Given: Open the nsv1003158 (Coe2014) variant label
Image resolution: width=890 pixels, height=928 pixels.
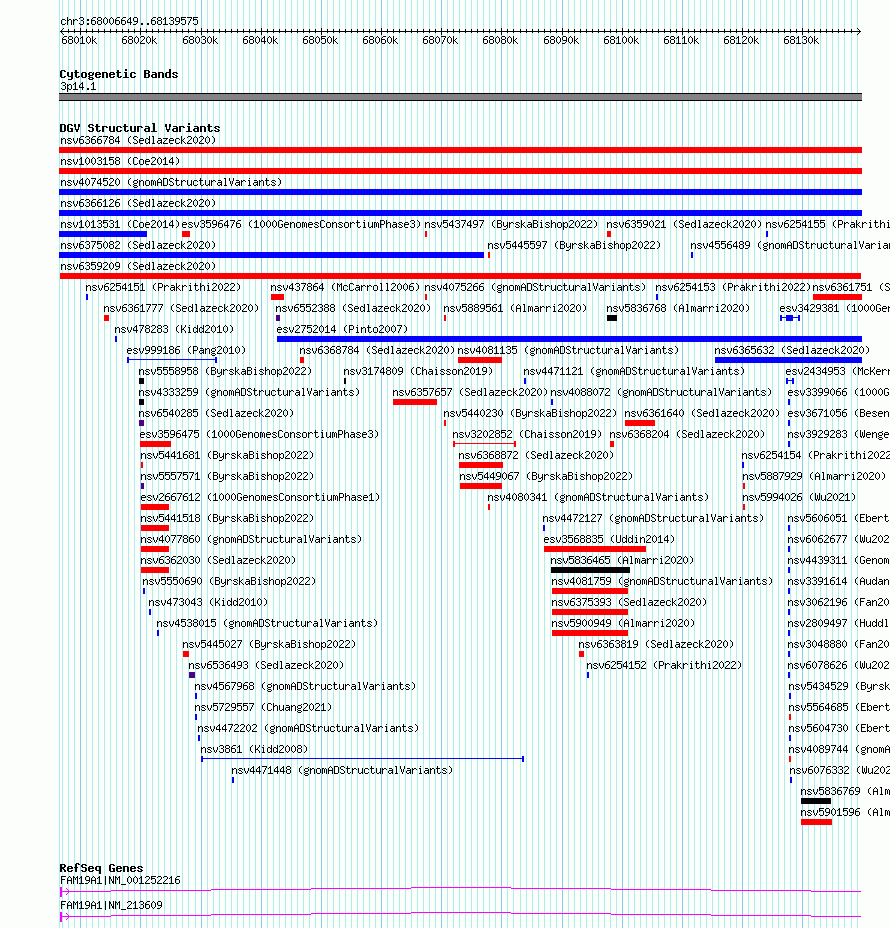Looking at the screenshot, I should click(120, 161).
